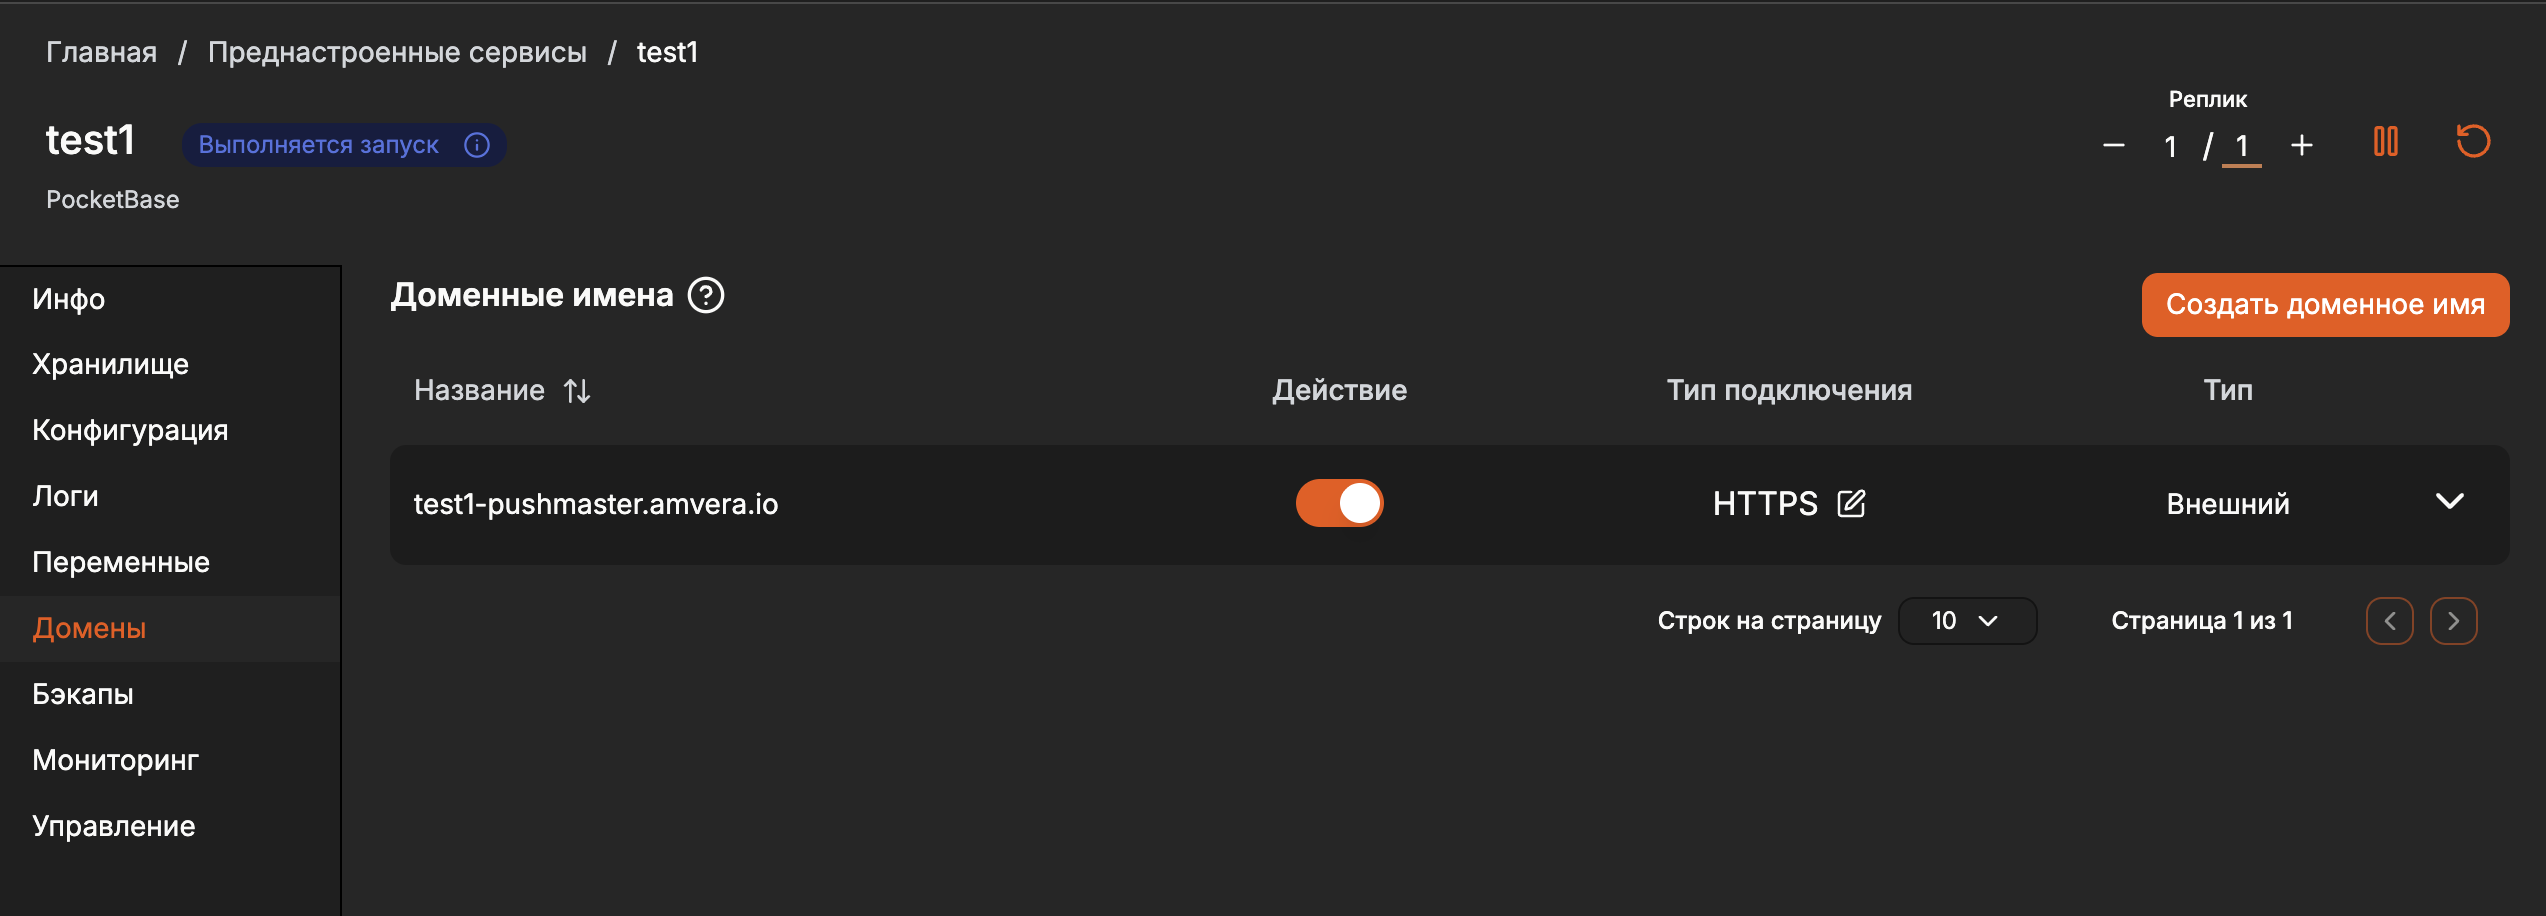Go to Преднастроенные сервисы breadcrumb

tap(397, 52)
